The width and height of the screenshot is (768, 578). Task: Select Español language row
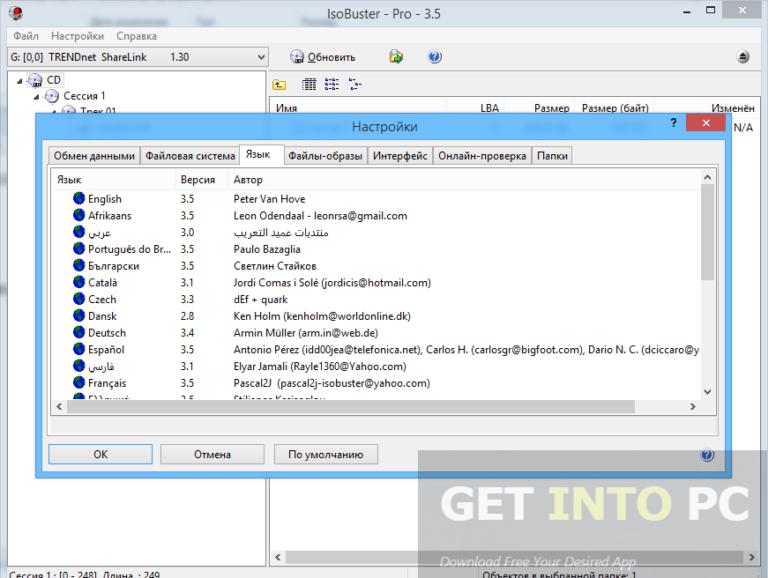(x=377, y=349)
